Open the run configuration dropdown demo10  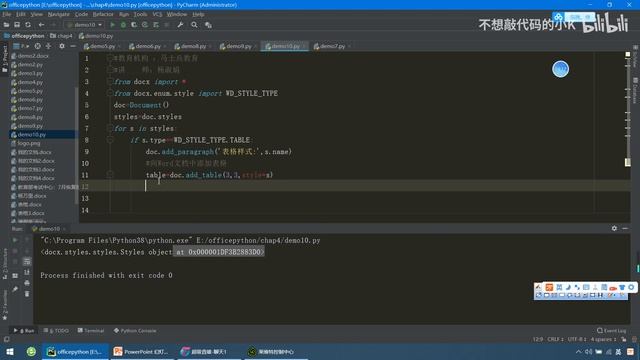point(85,25)
